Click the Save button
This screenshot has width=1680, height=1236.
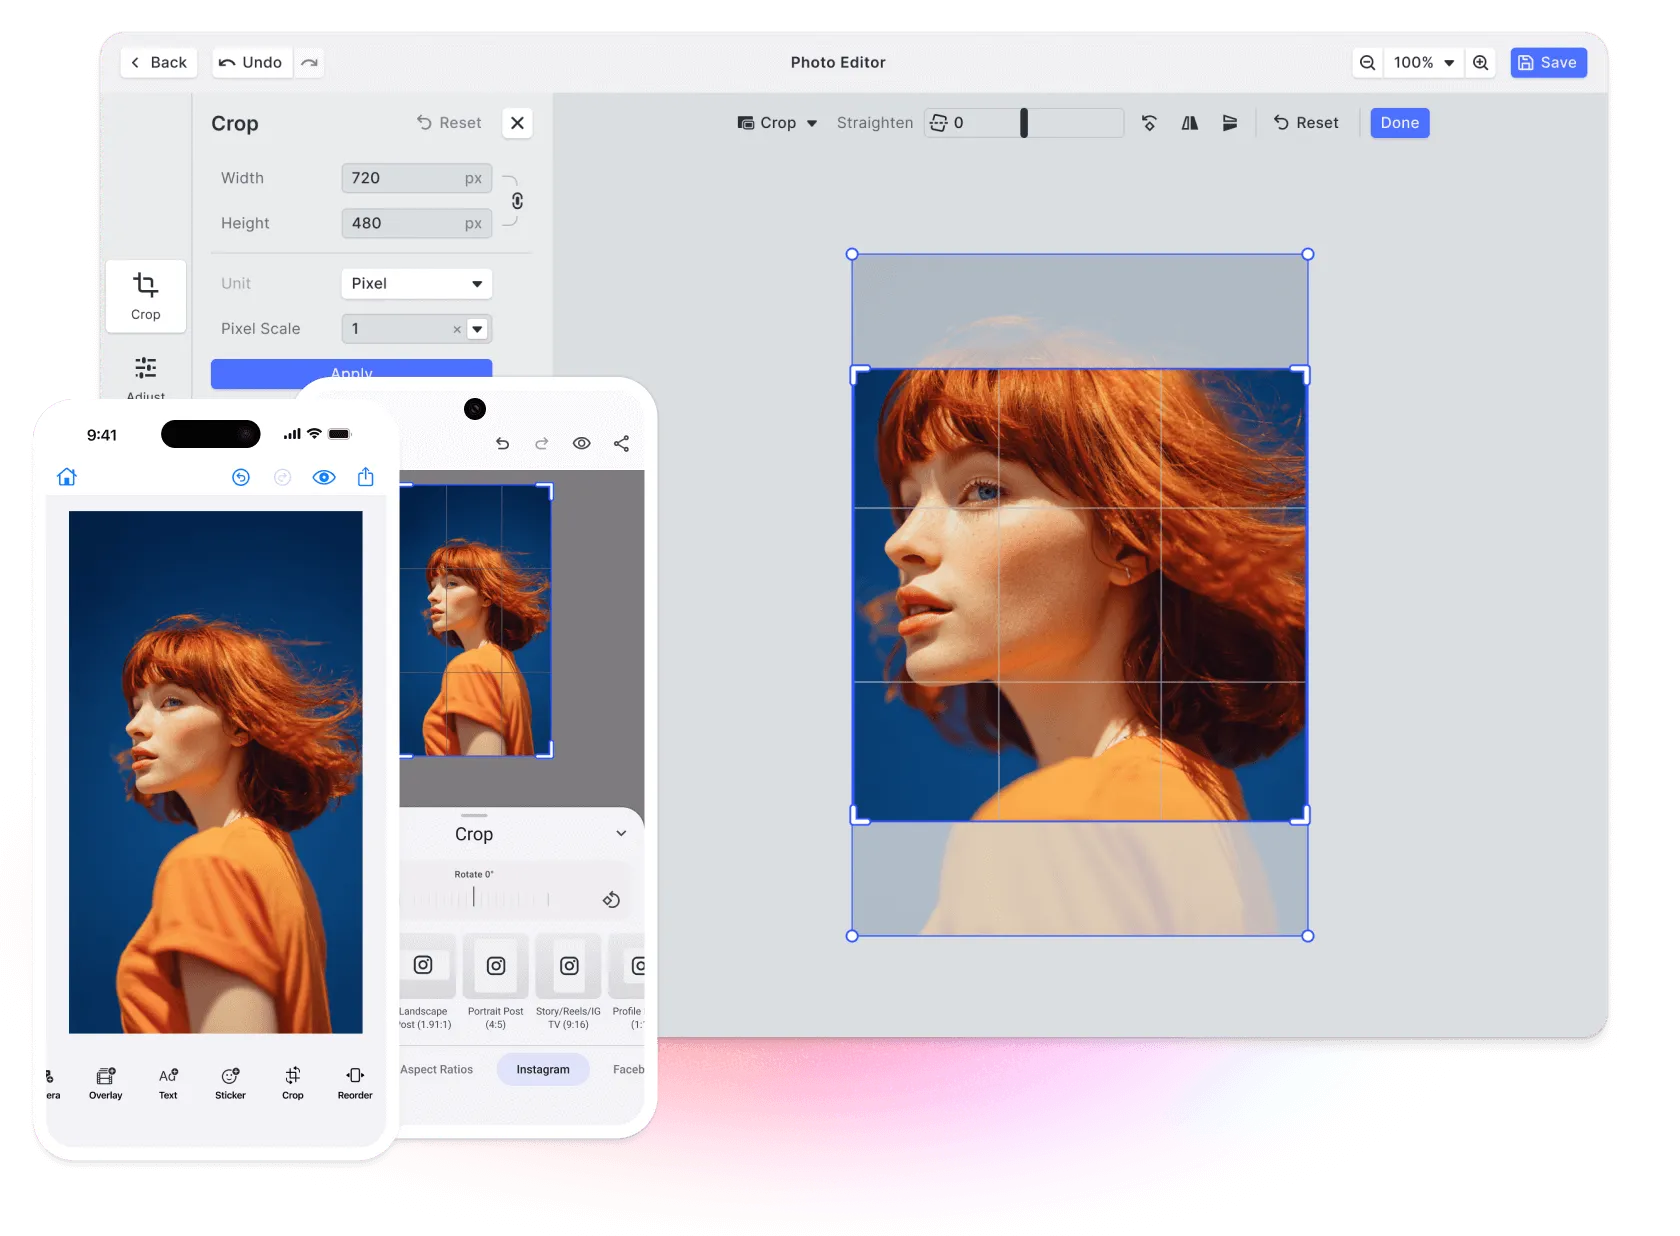point(1547,62)
